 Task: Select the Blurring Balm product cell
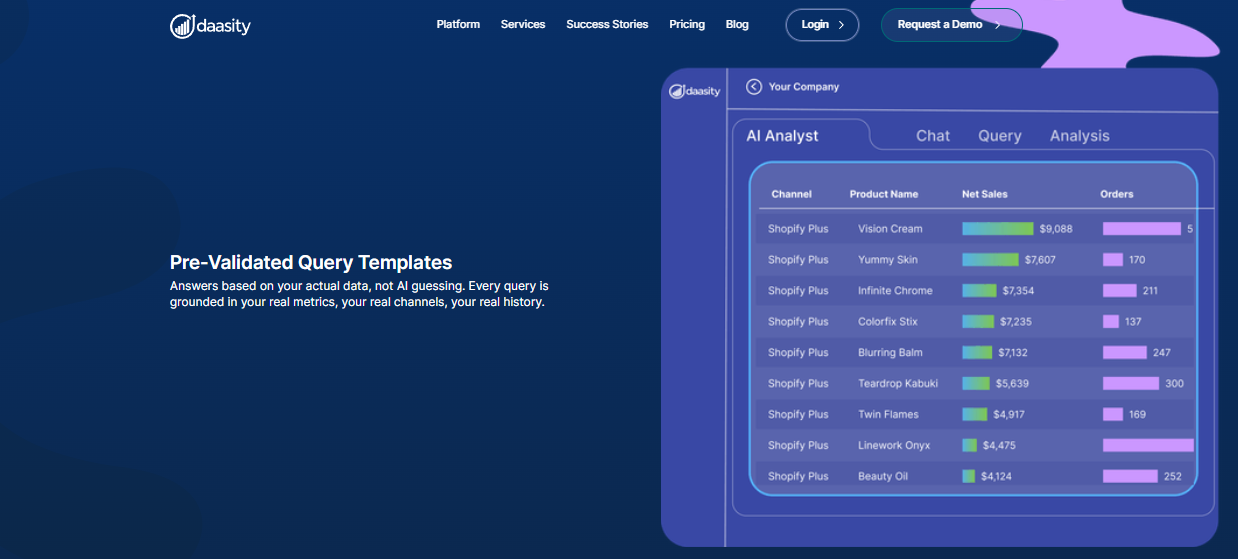[890, 353]
